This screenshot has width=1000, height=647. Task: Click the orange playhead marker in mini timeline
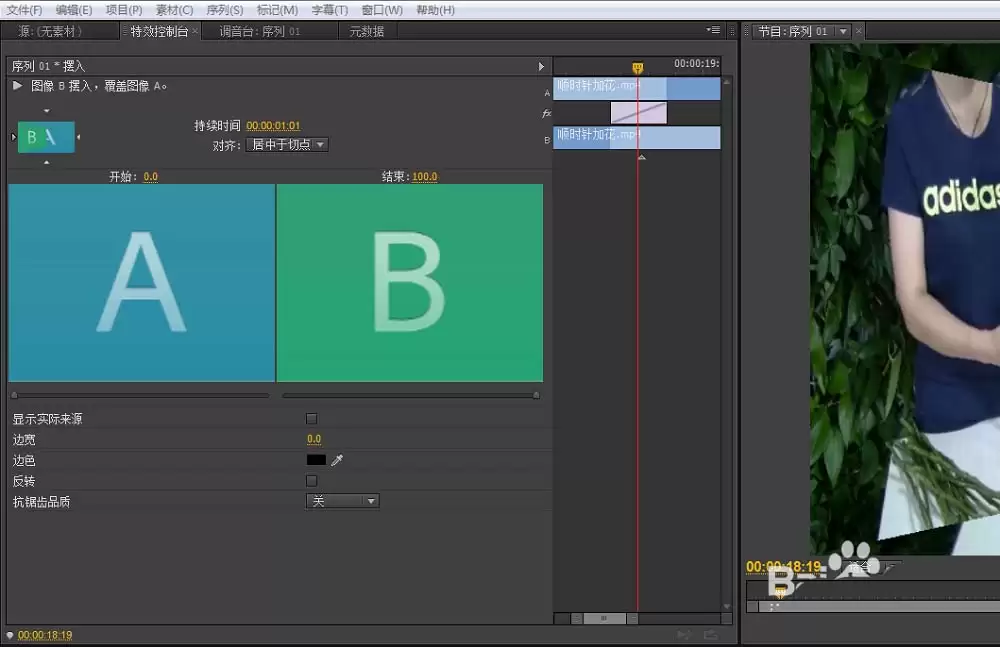tap(637, 68)
